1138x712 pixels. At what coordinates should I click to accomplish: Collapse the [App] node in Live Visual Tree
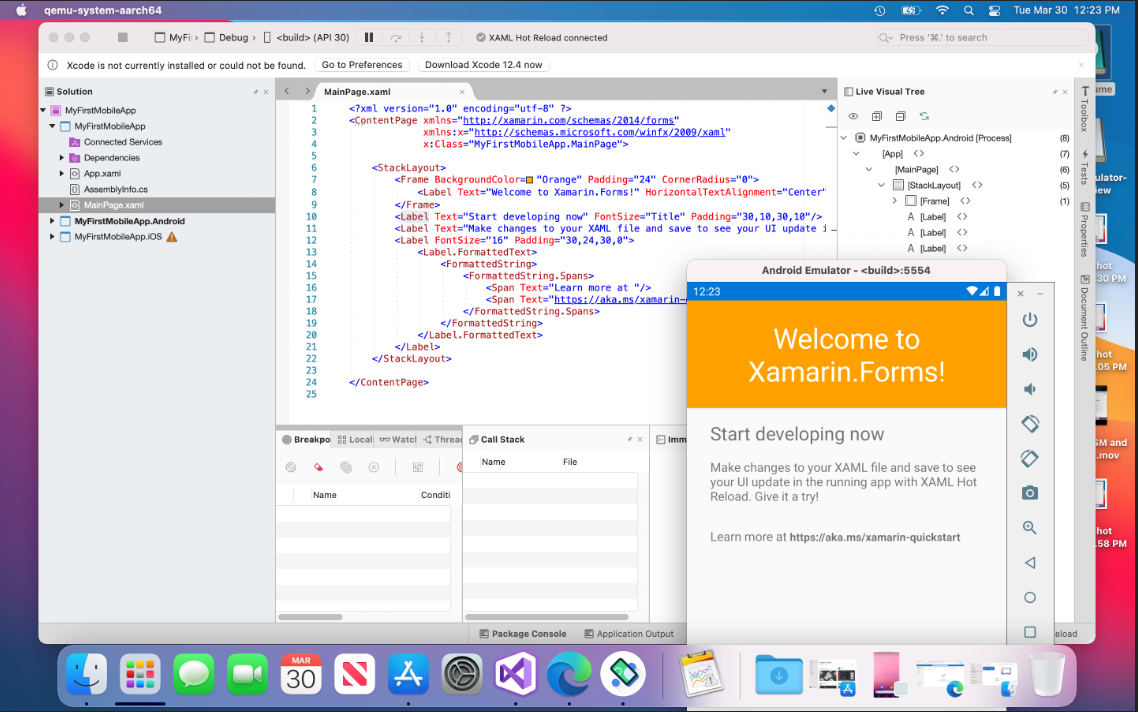click(x=856, y=153)
